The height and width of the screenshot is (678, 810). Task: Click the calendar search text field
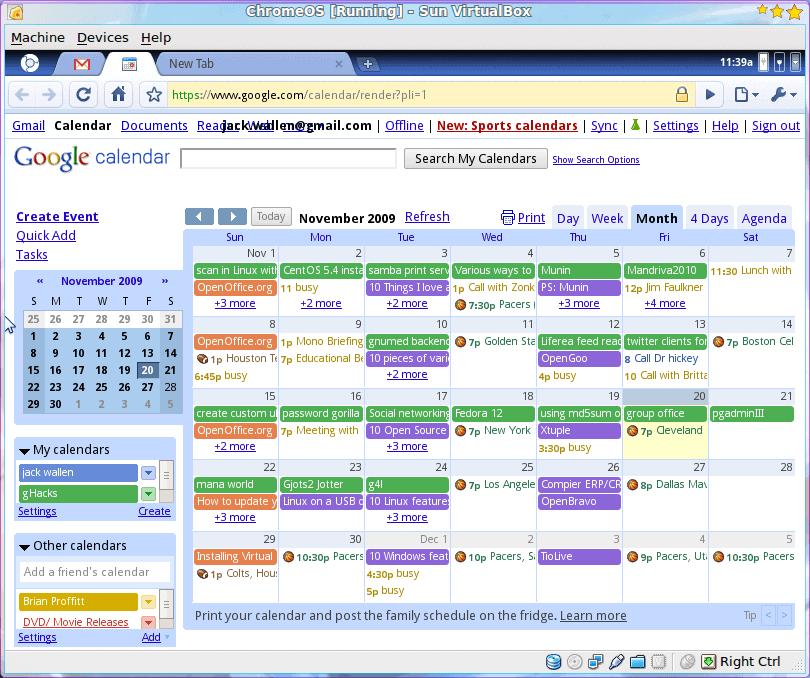288,158
